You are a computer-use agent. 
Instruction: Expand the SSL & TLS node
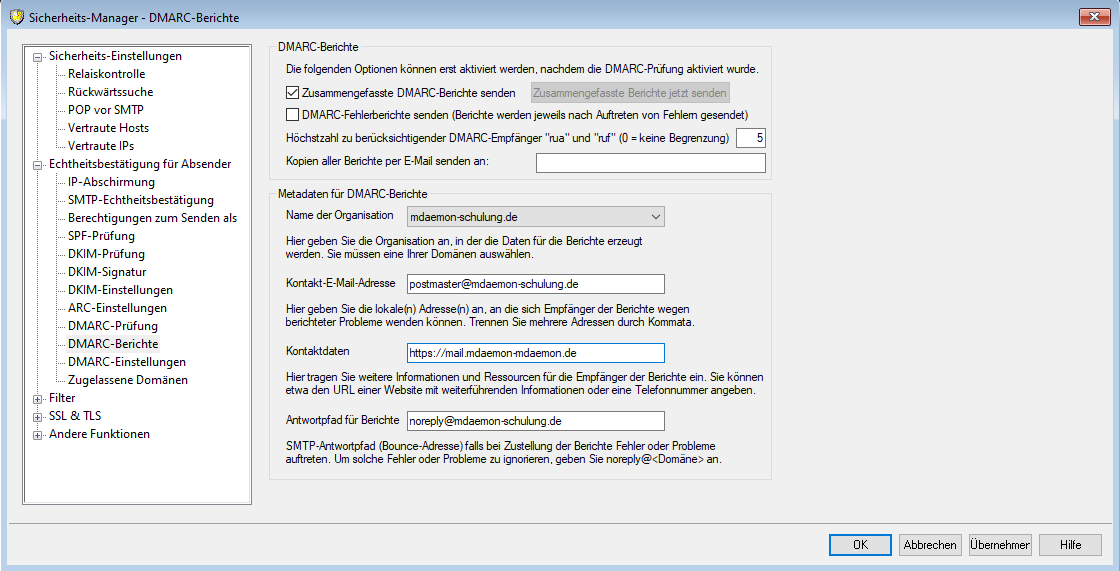click(x=38, y=417)
